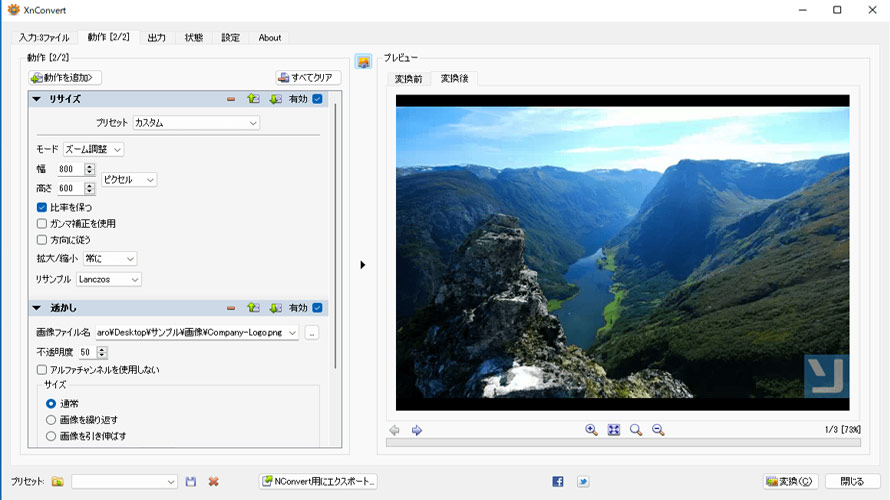Delete preset with red X icon

(213, 481)
